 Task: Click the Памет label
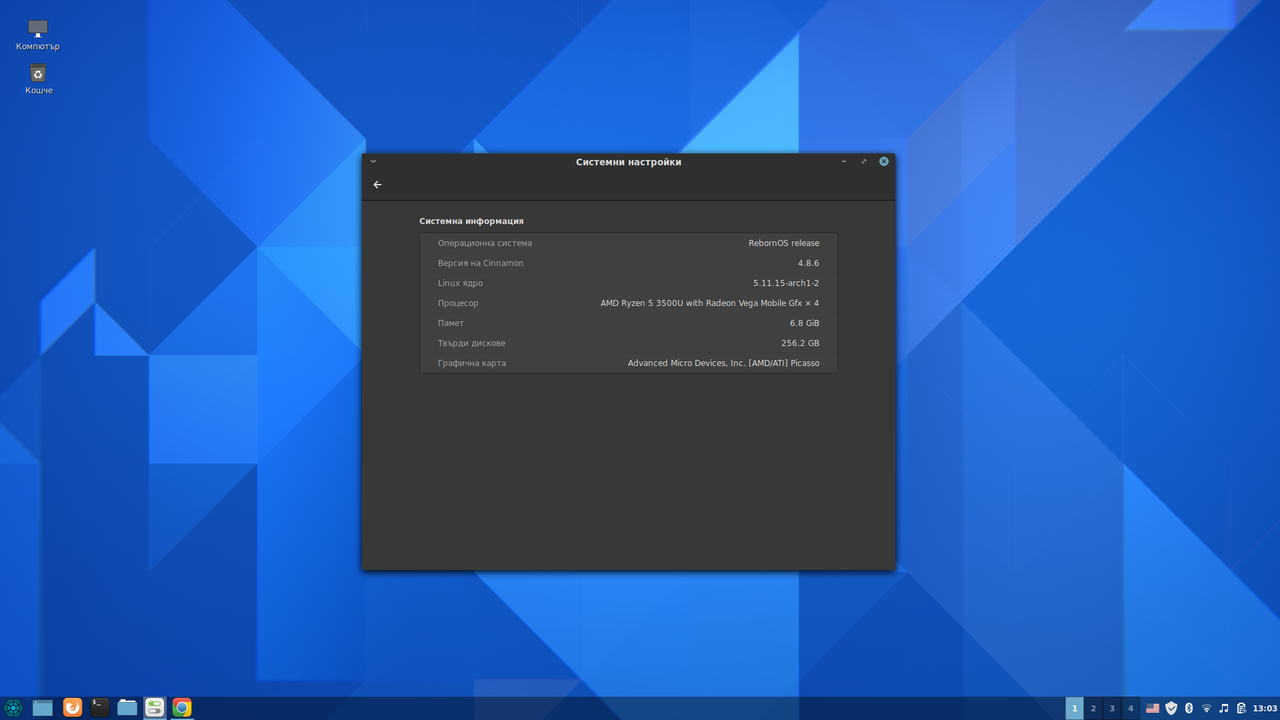[451, 323]
